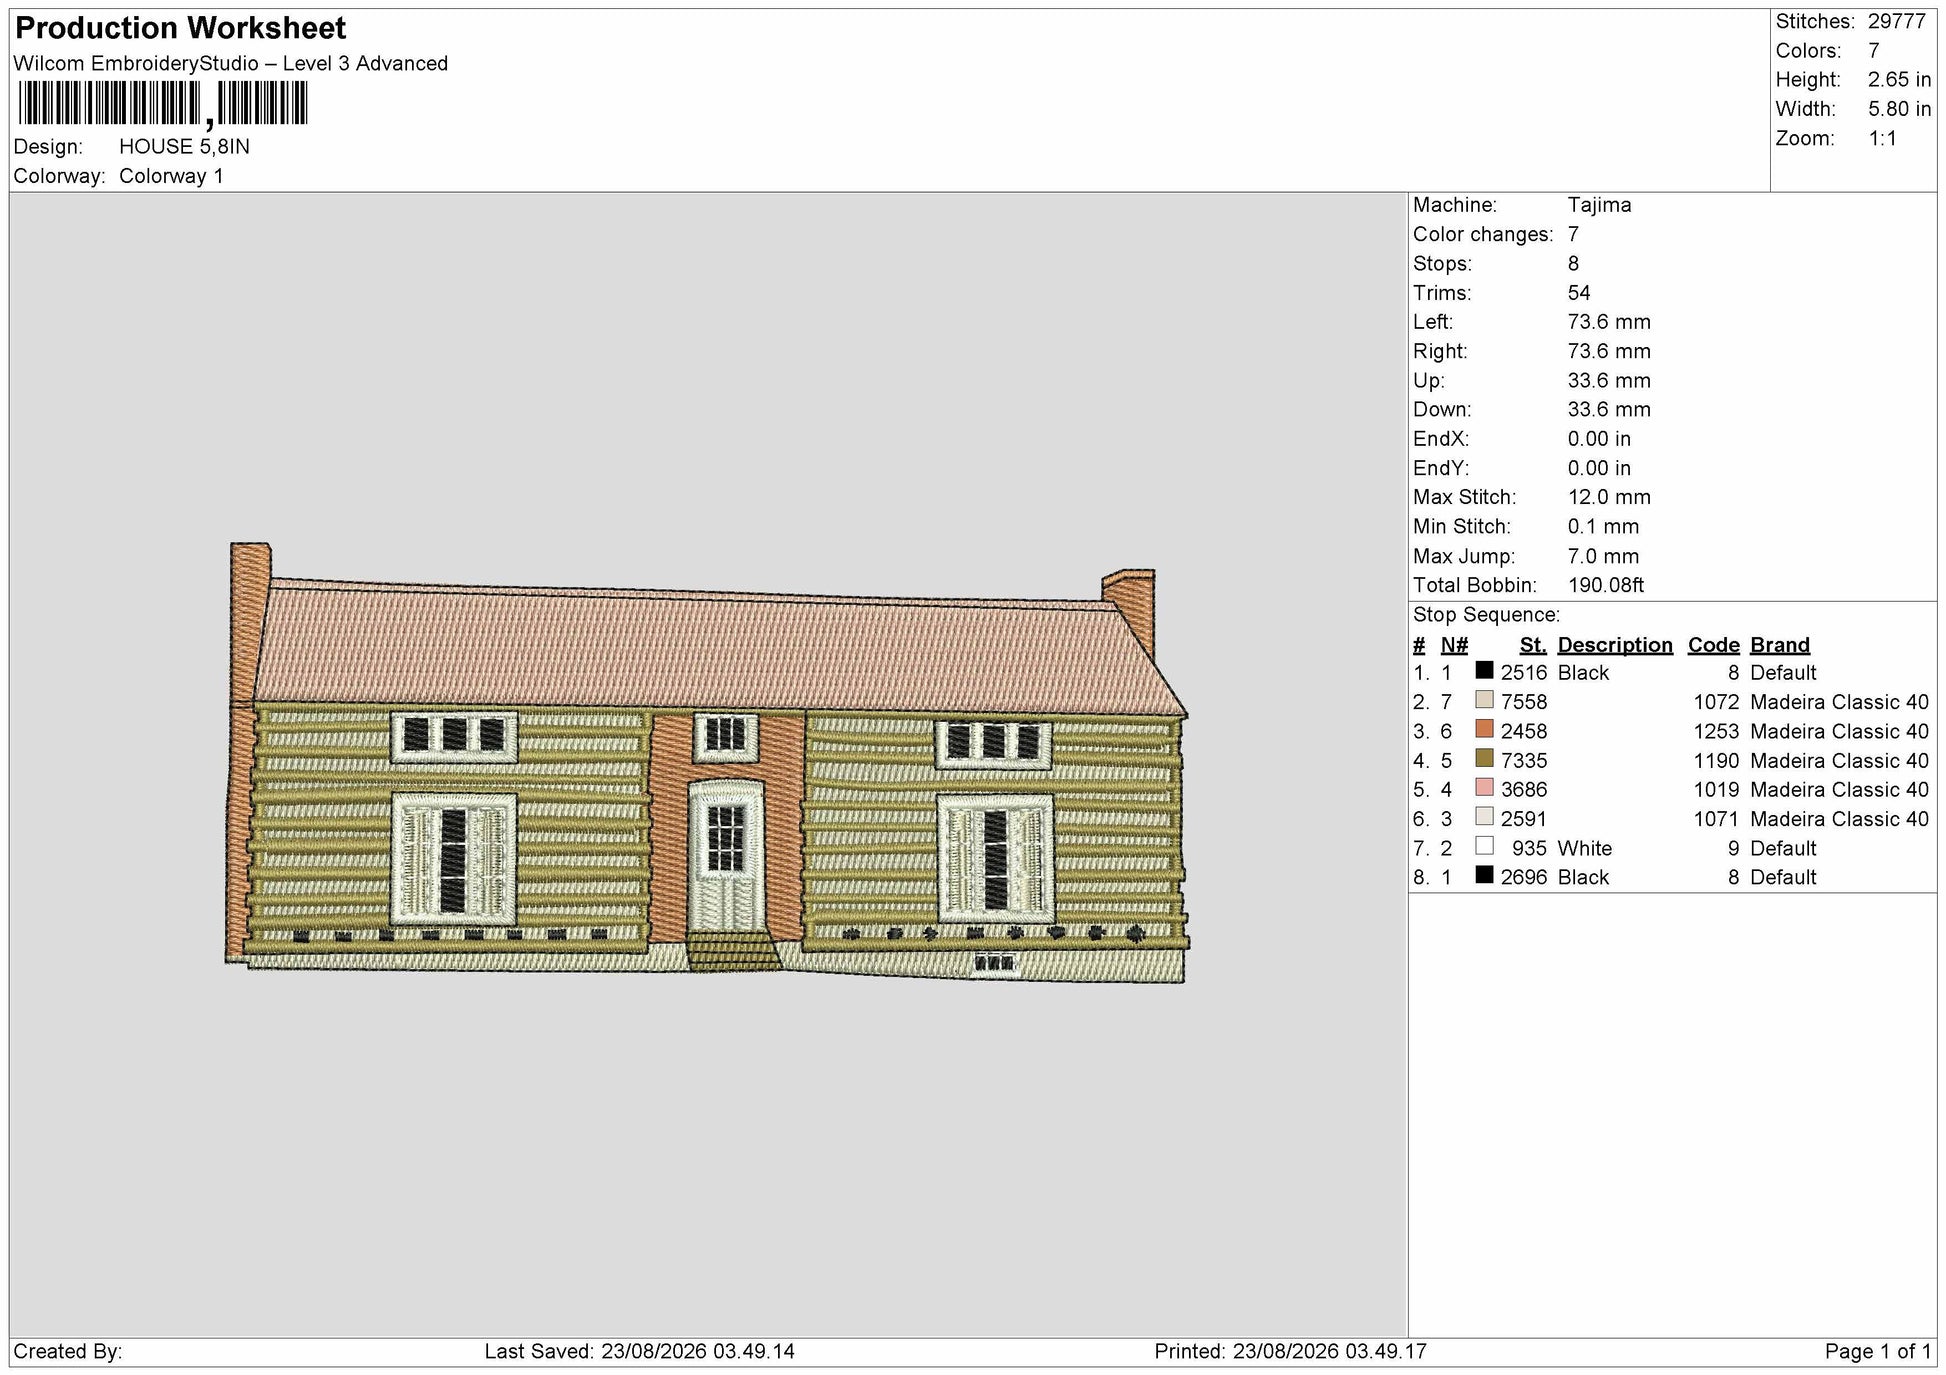This screenshot has height=1375, width=1946.
Task: Click the orange swatch for code 1253
Action: (1484, 729)
